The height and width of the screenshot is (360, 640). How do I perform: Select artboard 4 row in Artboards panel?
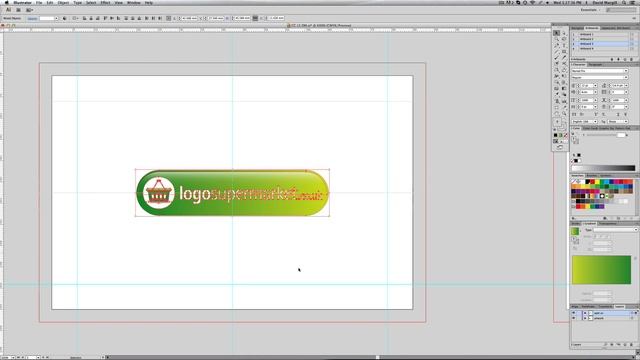tap(602, 49)
